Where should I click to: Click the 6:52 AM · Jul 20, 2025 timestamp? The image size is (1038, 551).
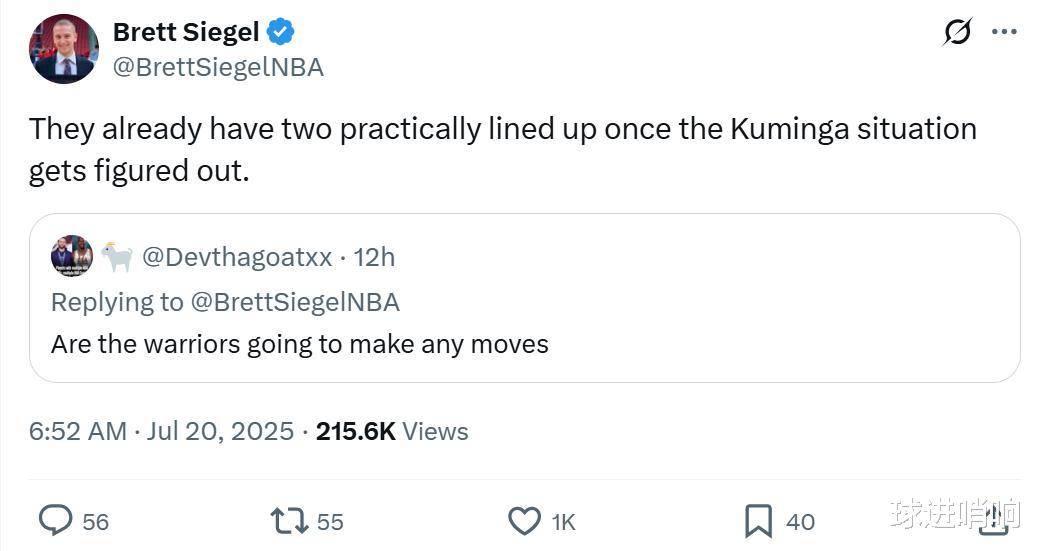pos(161,431)
